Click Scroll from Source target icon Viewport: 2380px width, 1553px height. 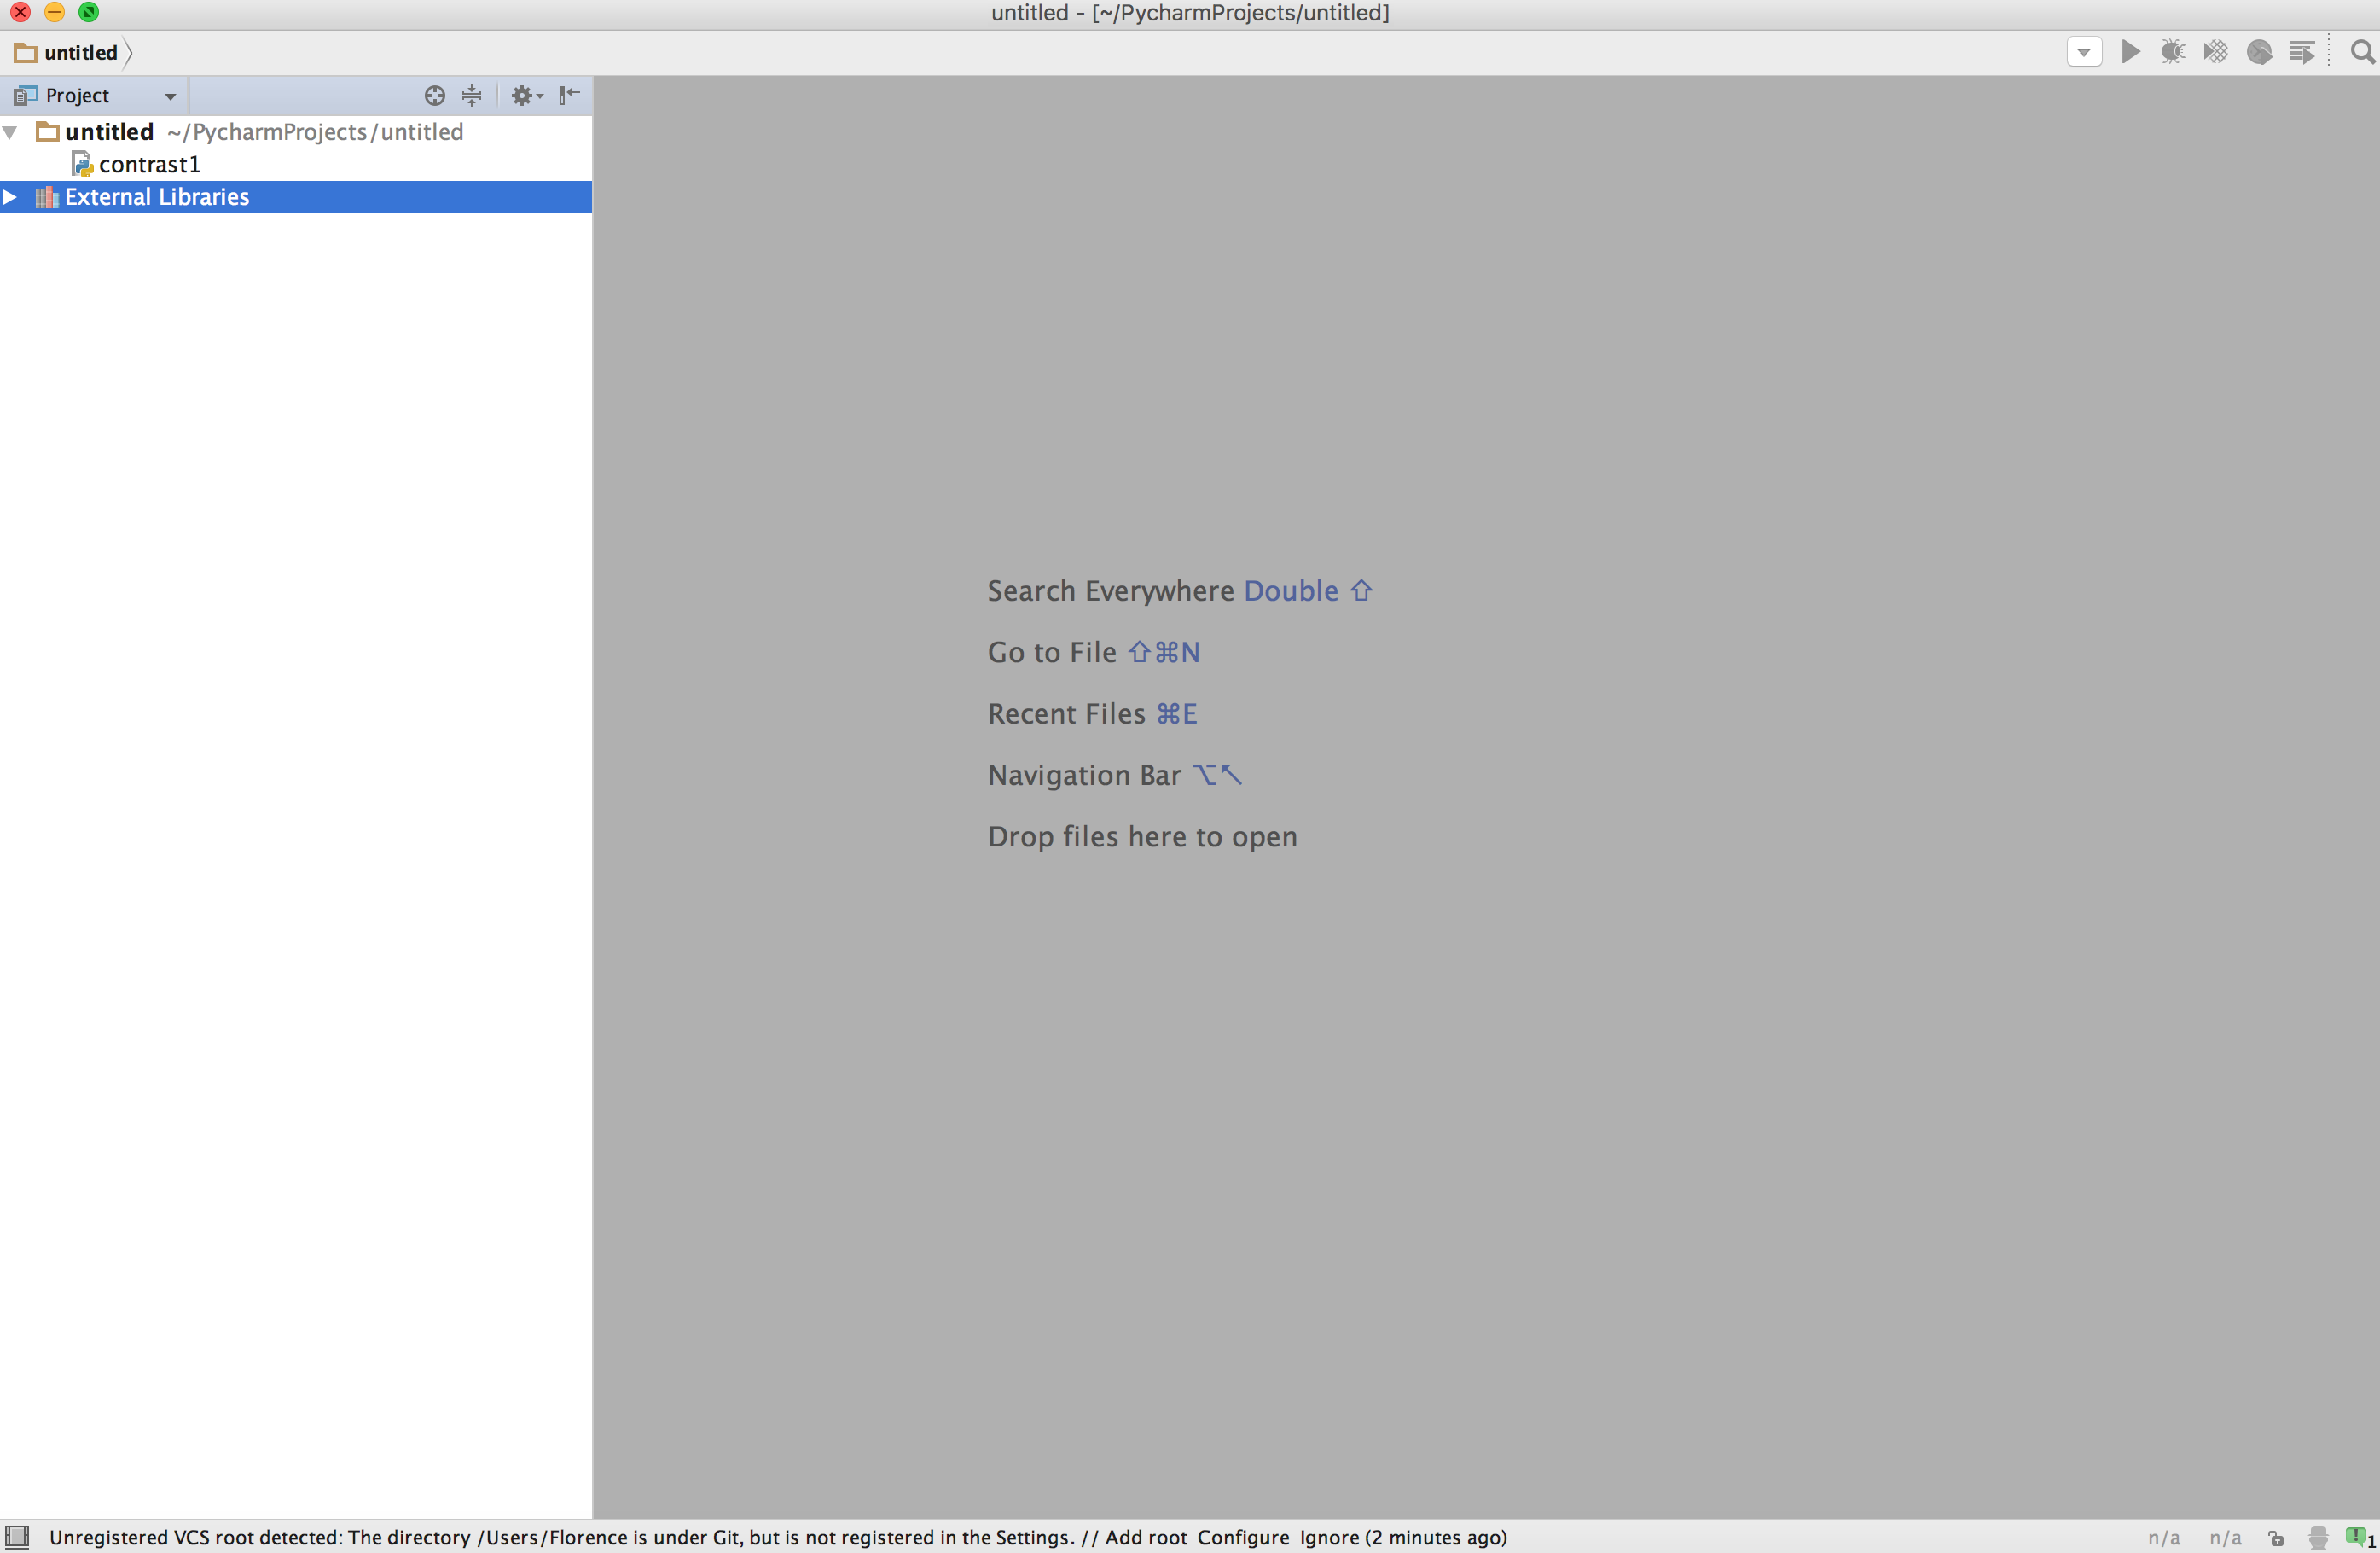[x=434, y=96]
